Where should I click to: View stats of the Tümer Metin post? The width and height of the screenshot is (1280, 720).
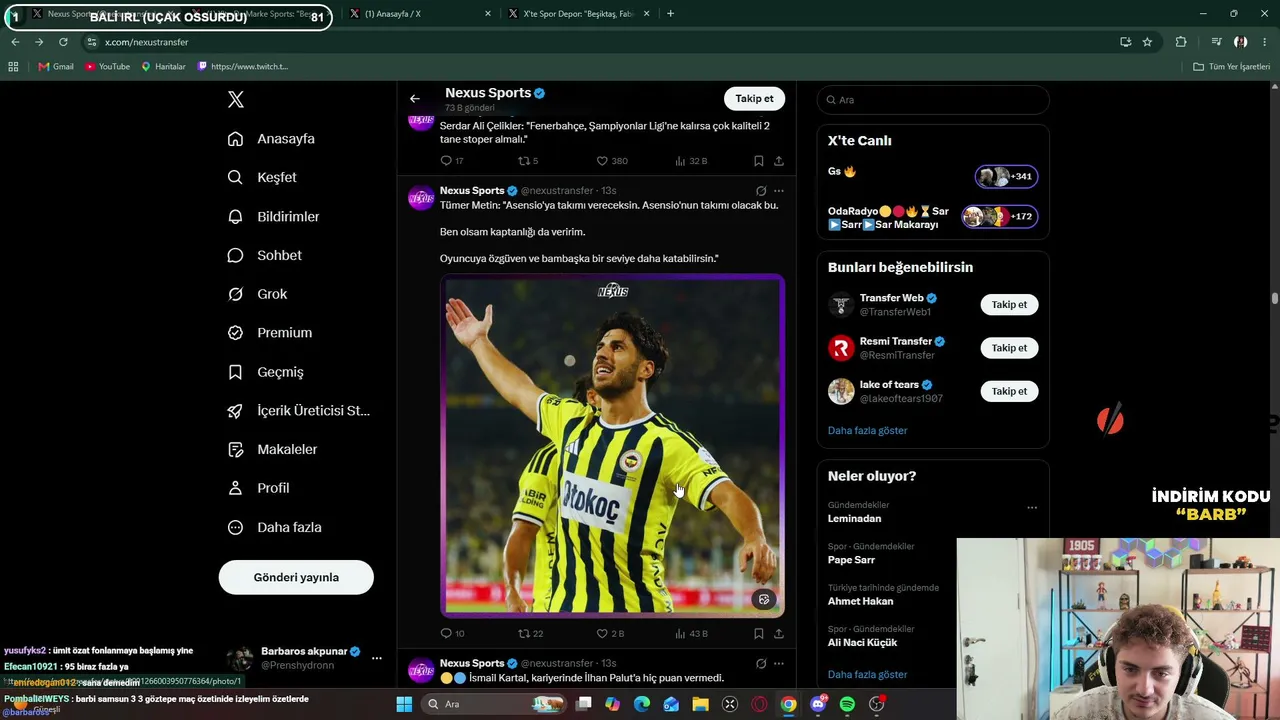(691, 634)
